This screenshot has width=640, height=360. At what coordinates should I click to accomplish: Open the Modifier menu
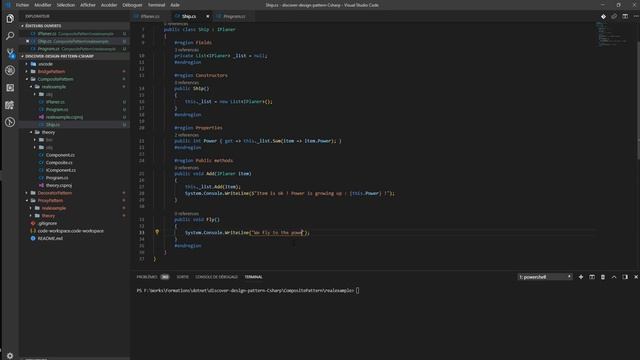click(43, 5)
